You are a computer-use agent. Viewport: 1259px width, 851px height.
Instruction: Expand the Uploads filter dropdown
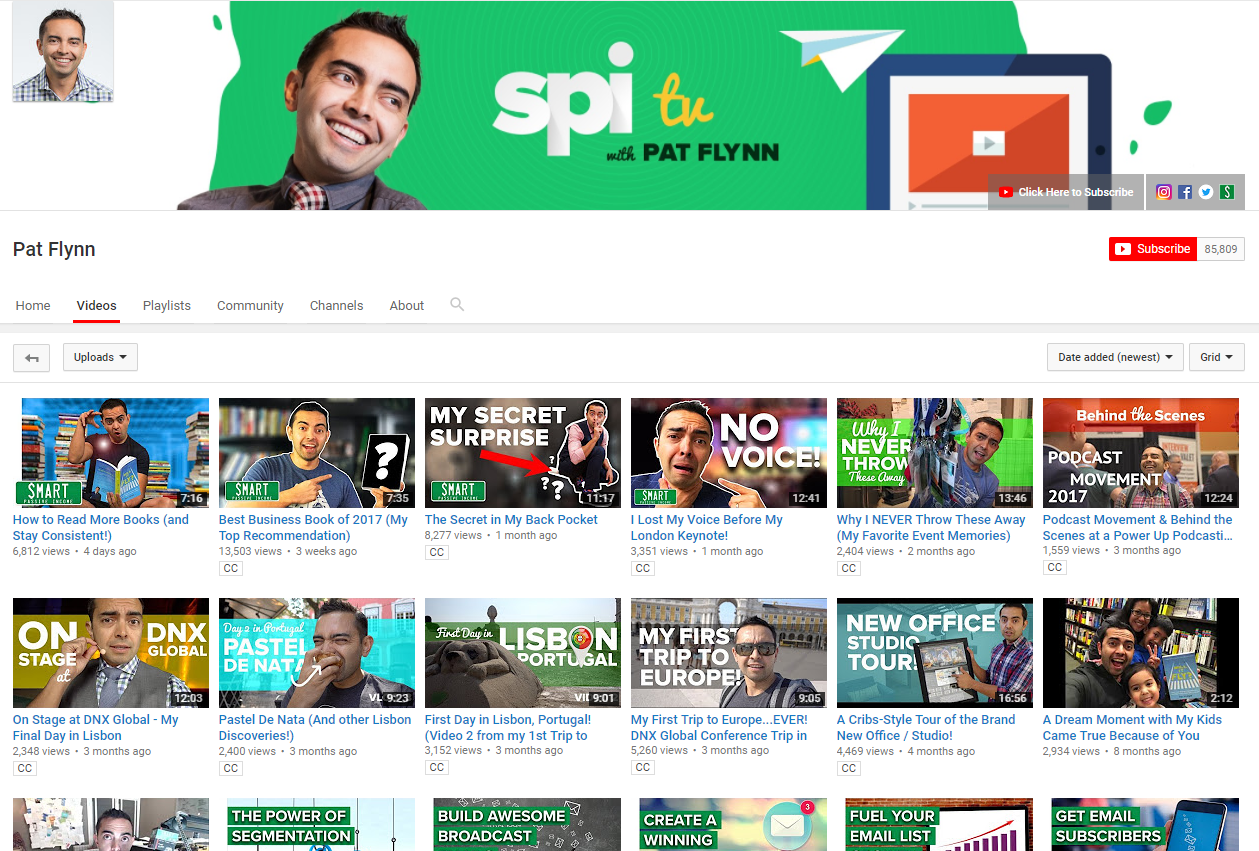coord(100,357)
